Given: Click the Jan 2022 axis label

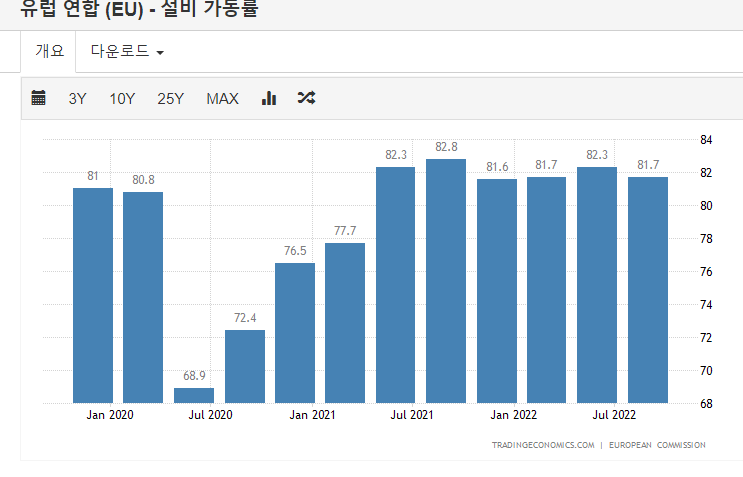Looking at the screenshot, I should click(x=514, y=415).
